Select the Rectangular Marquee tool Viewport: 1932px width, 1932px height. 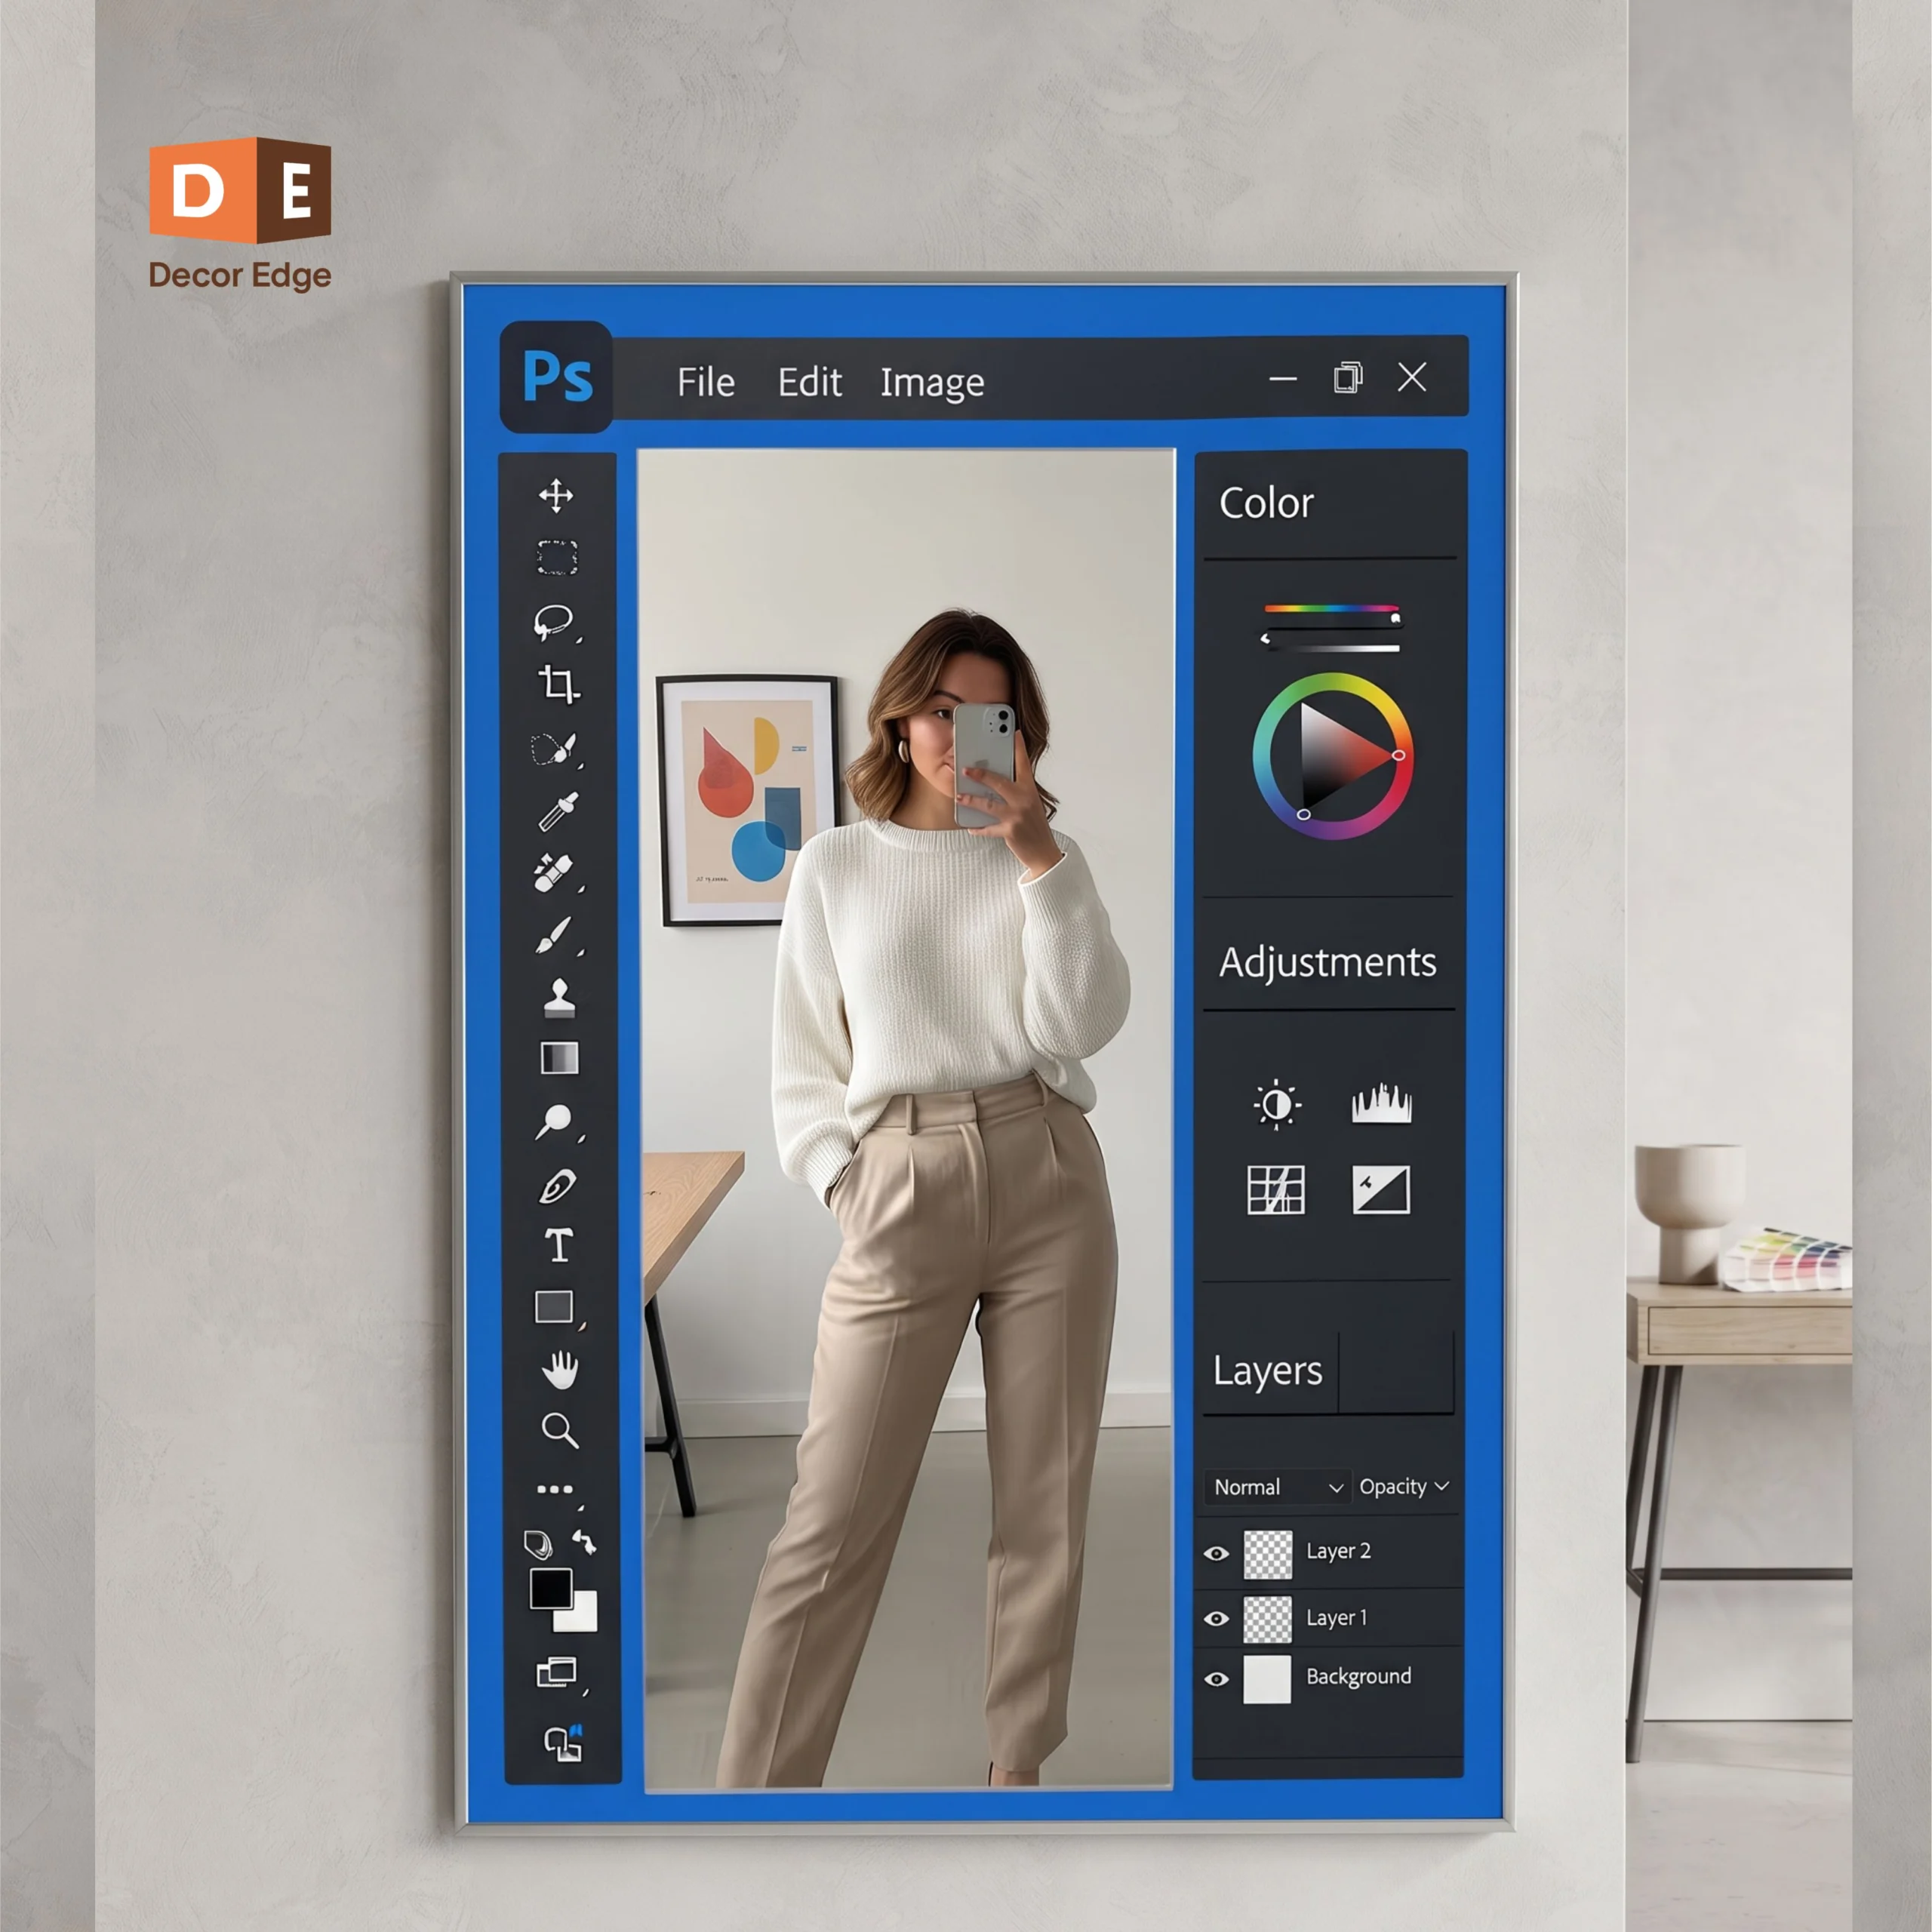coord(557,558)
